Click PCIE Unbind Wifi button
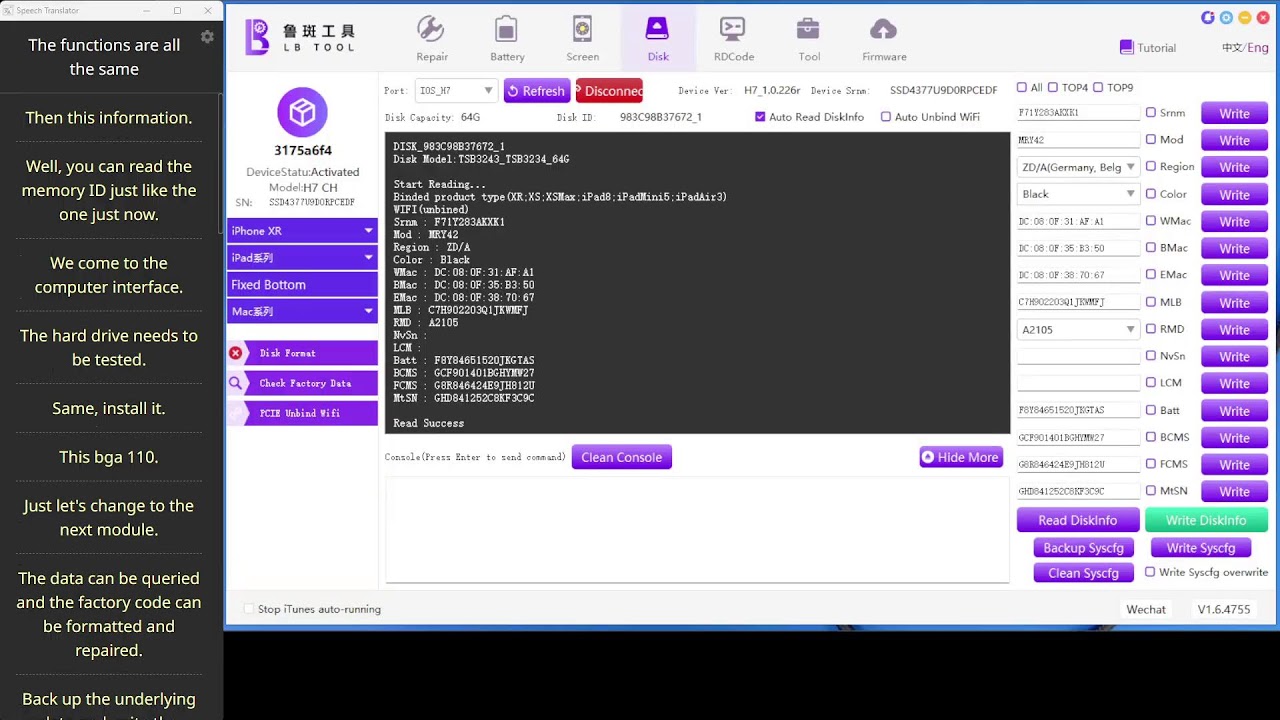The height and width of the screenshot is (720, 1280). tap(302, 413)
